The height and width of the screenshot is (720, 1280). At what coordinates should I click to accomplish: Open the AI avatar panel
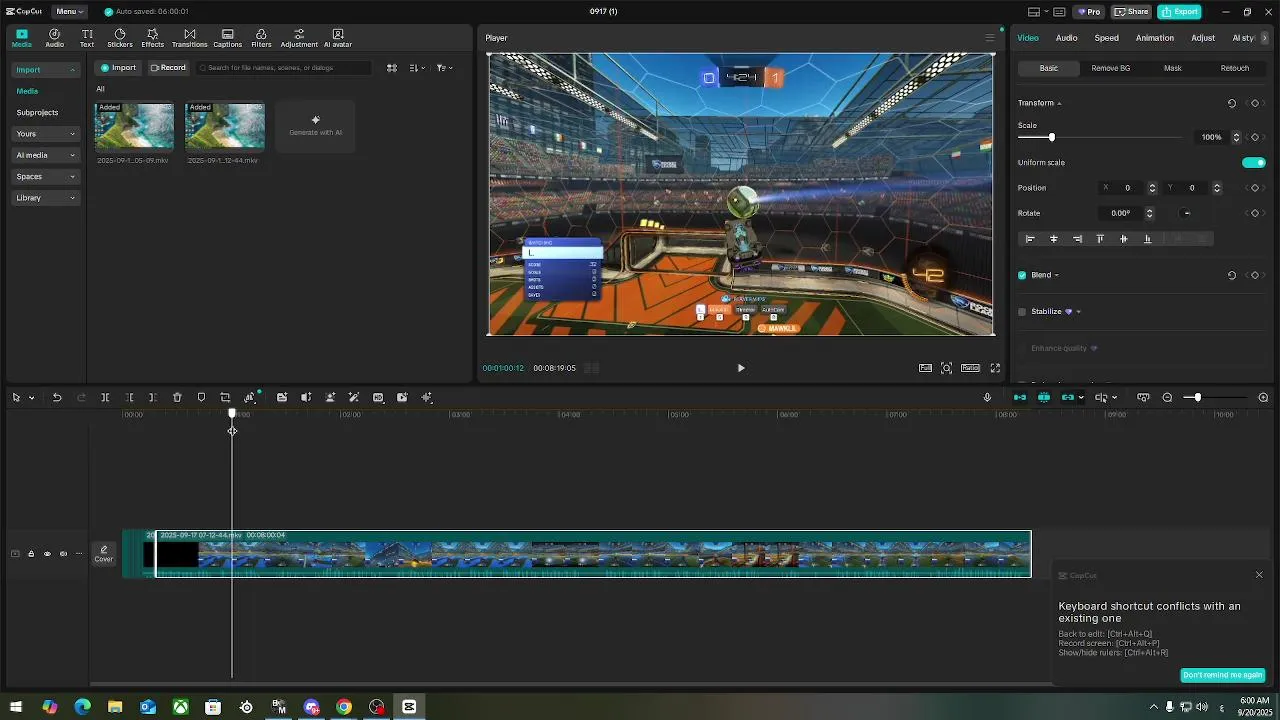(338, 38)
